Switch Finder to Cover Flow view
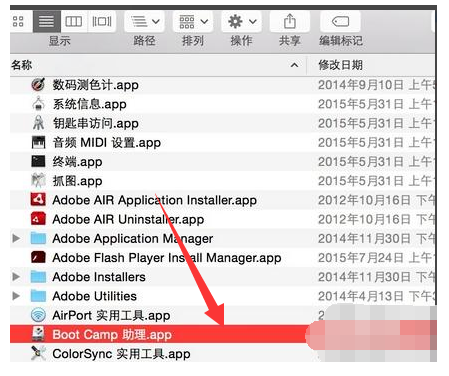The image size is (449, 376). (x=102, y=22)
